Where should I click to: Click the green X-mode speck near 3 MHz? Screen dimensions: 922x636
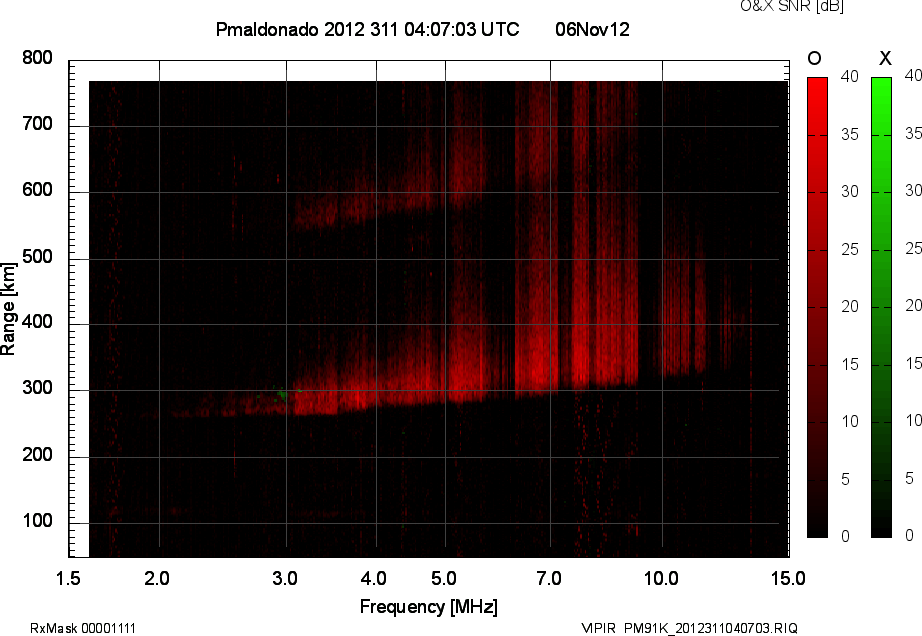click(281, 394)
